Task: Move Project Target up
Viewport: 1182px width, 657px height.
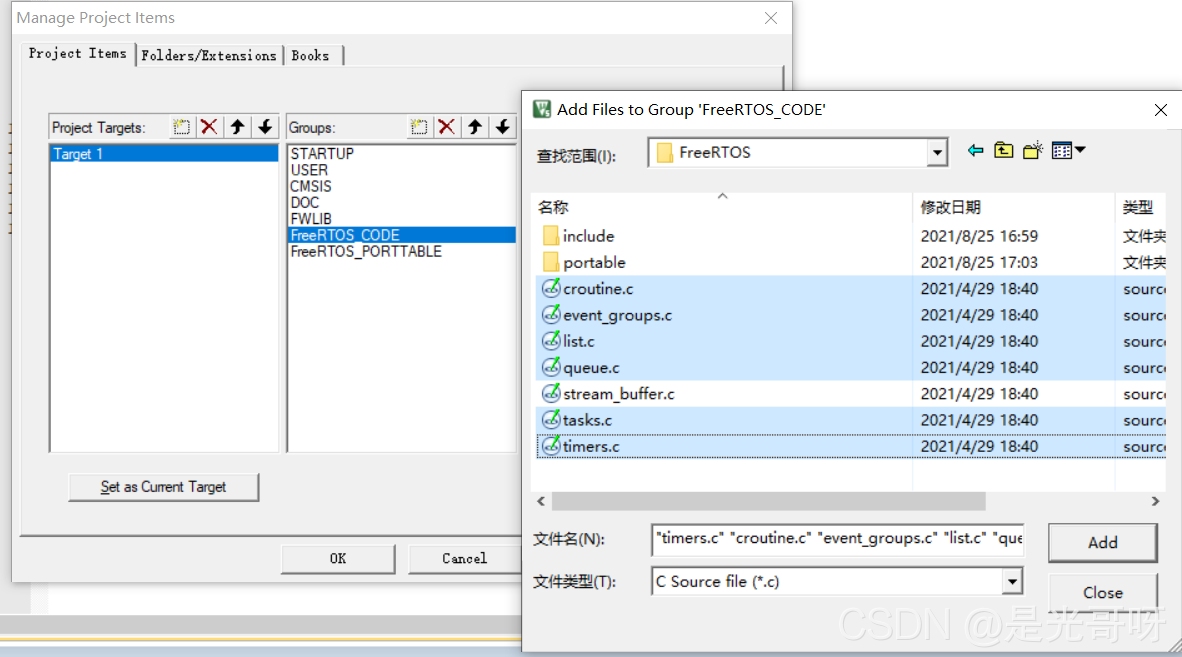Action: click(x=237, y=127)
